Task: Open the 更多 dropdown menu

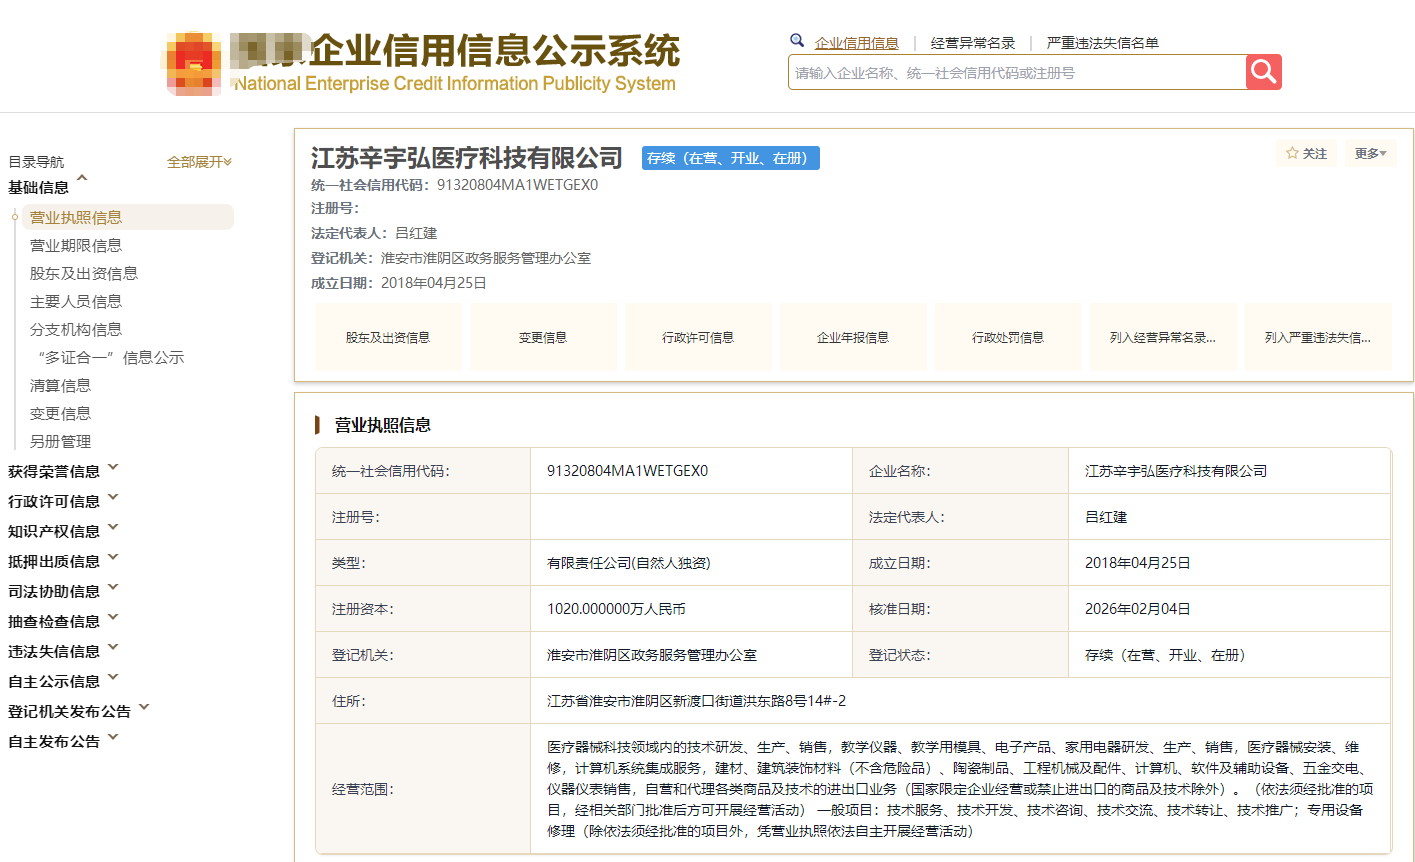Action: point(1369,153)
